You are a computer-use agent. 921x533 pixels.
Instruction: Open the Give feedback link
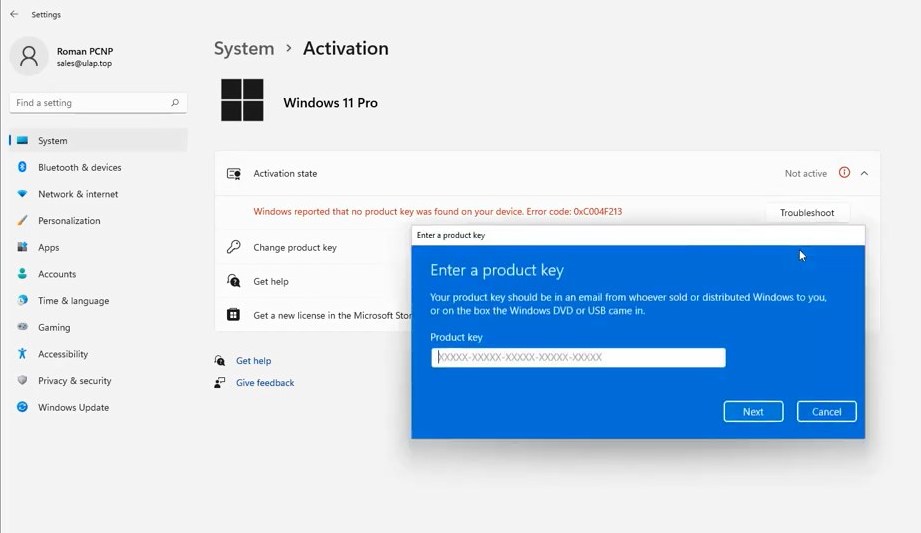[265, 383]
